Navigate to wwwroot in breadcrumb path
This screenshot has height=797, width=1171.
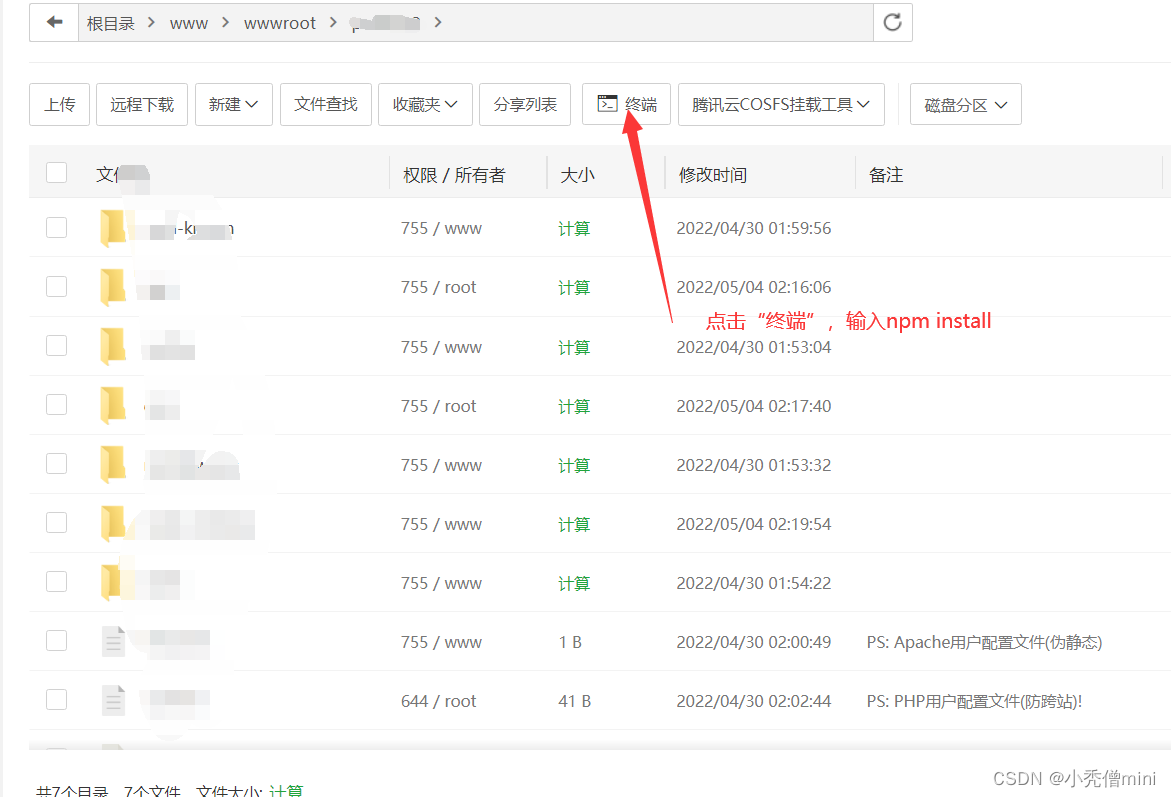280,23
